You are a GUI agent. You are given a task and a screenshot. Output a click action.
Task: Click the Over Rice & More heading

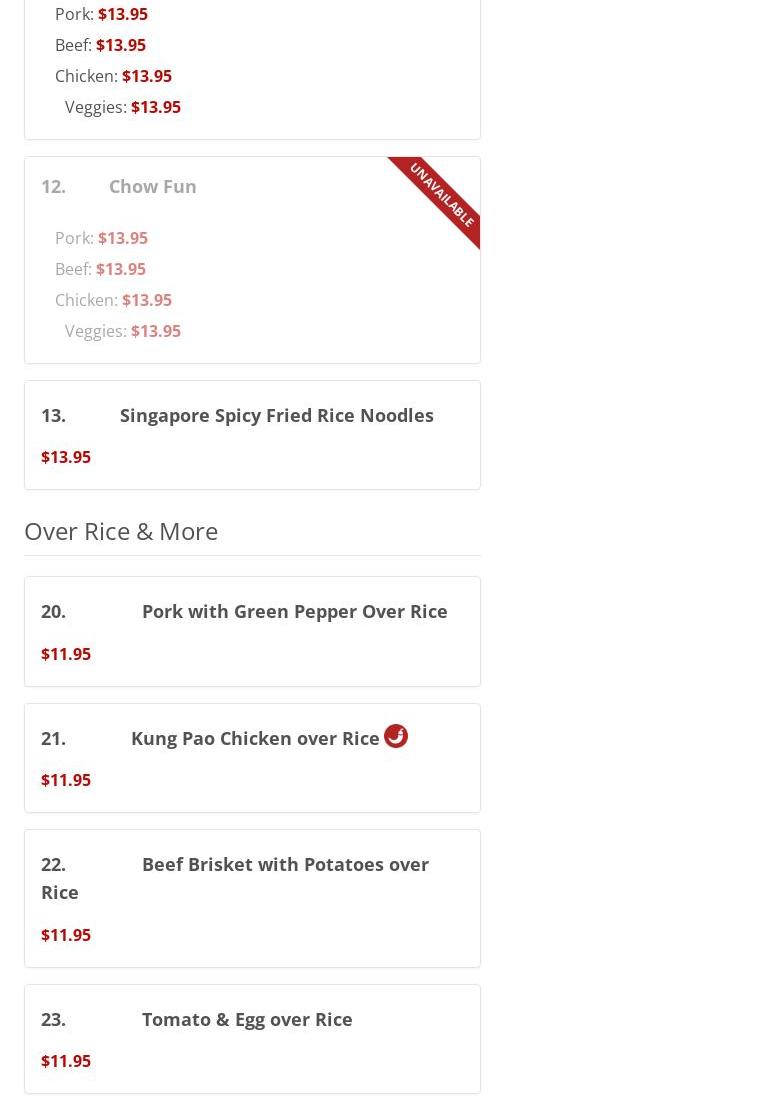pyautogui.click(x=121, y=531)
